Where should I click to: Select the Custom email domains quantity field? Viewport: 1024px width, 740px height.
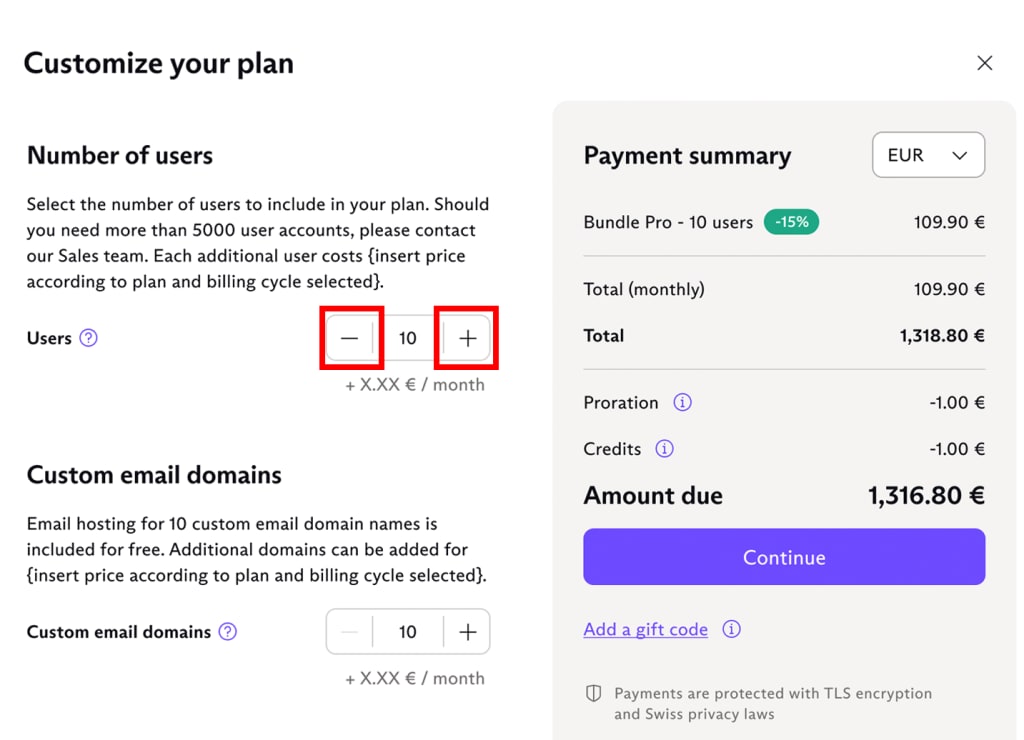408,632
